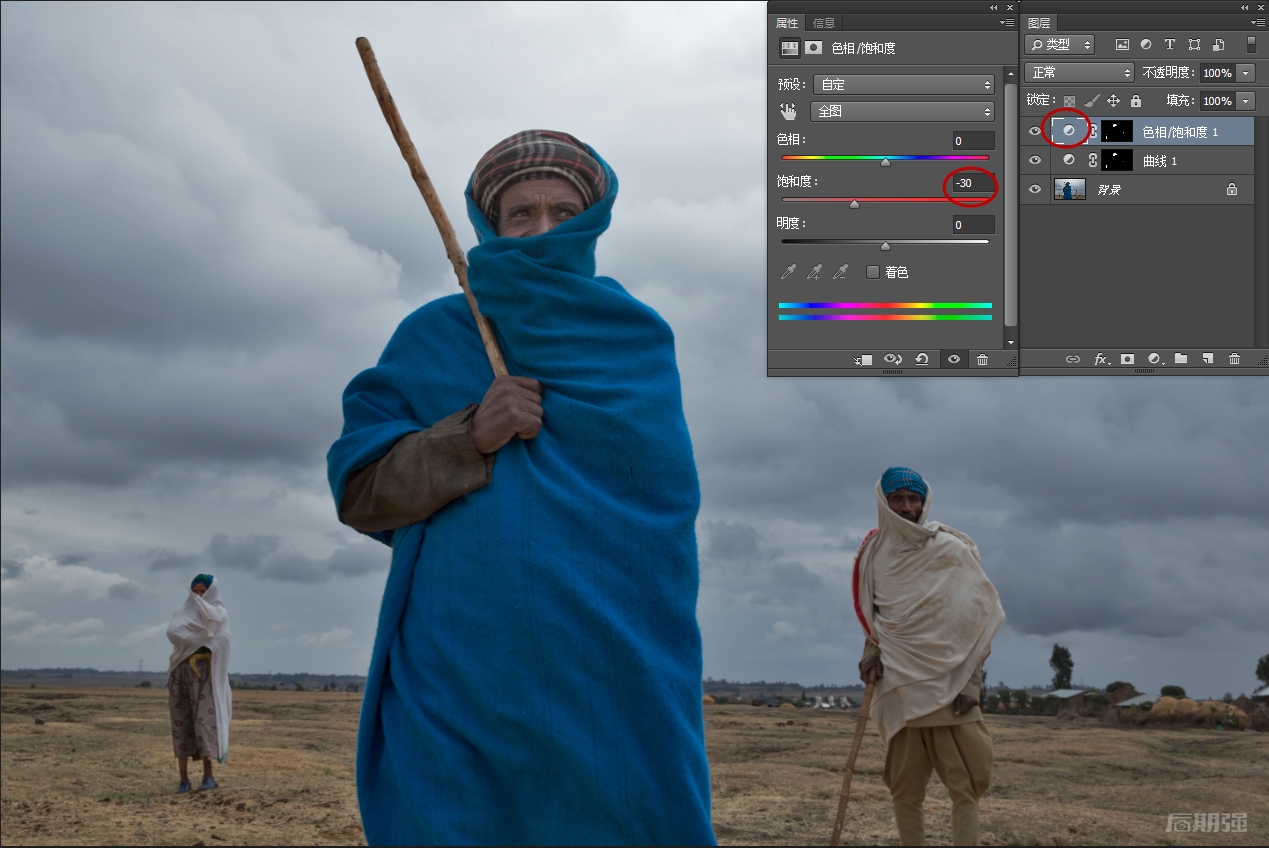Filter layers by smart object icon
The height and width of the screenshot is (848, 1269).
pos(1218,45)
